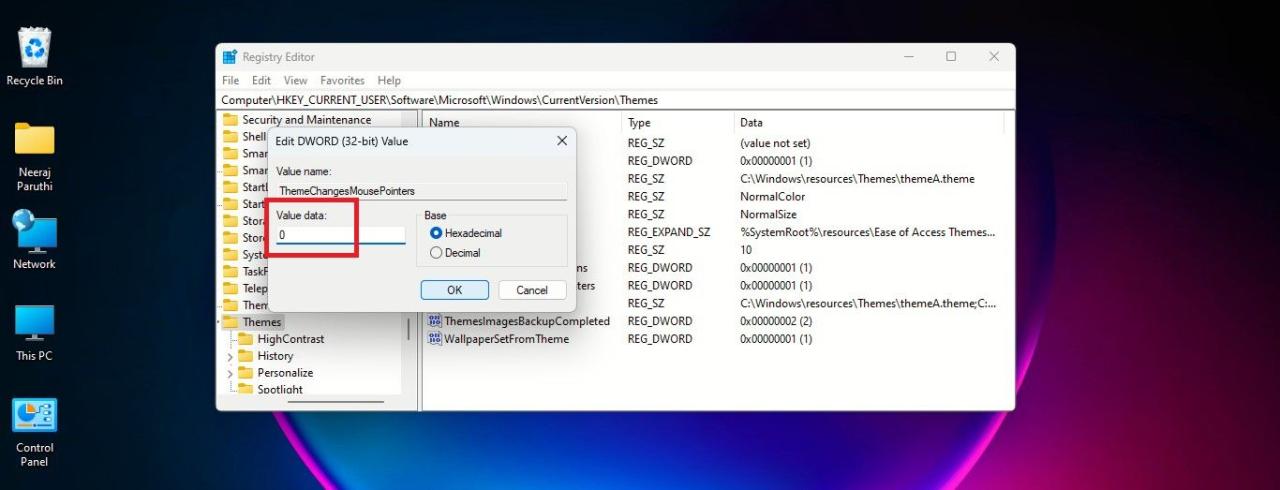Viewport: 1280px width, 490px height.
Task: Click the "%SystemRoot%\resources\Ease of Access Themes" data
Action: click(x=867, y=232)
